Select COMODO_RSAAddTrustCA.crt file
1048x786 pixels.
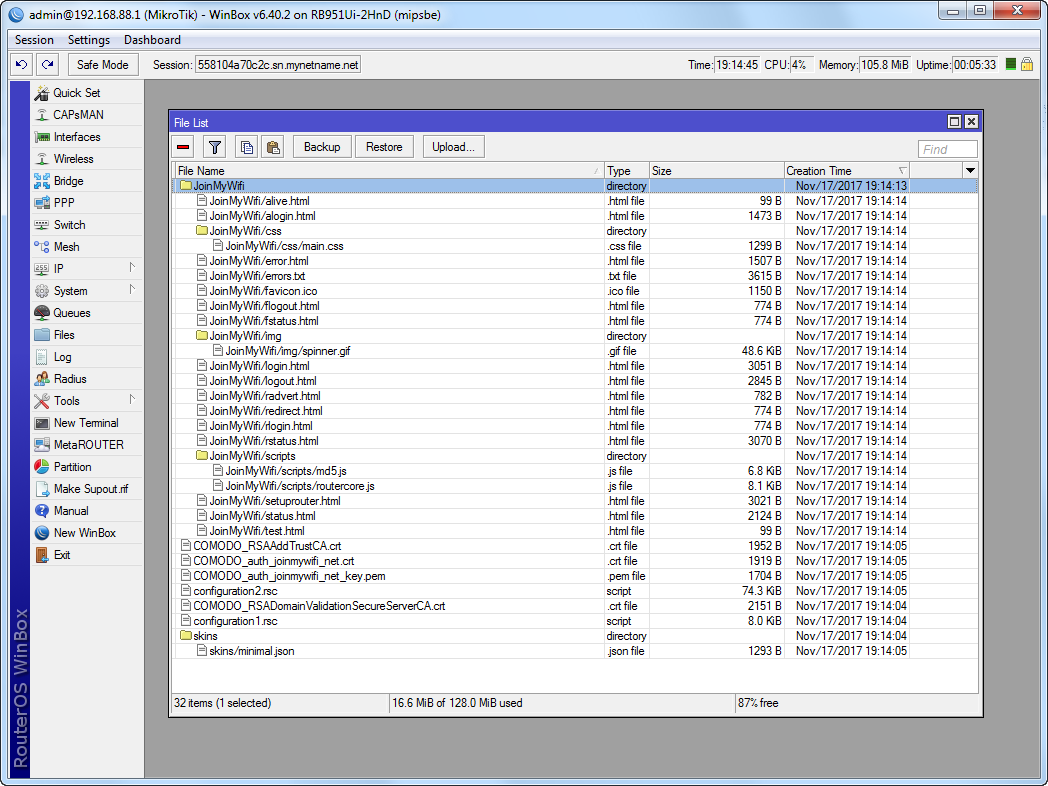(575, 546)
